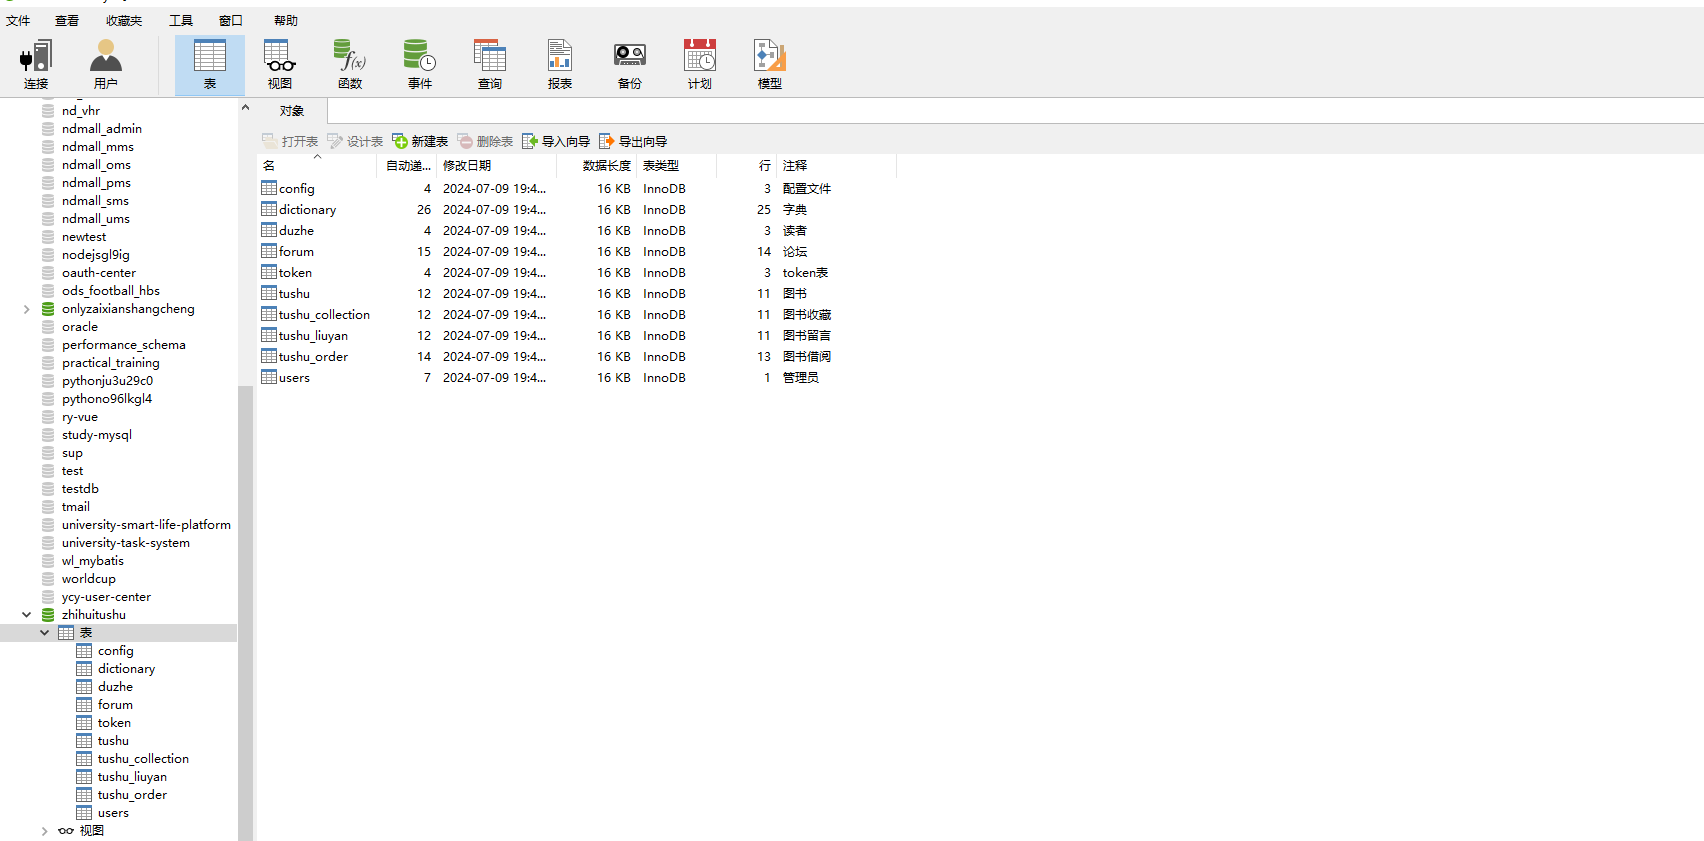Select the ry-vue database
The height and width of the screenshot is (841, 1704).
click(x=80, y=417)
